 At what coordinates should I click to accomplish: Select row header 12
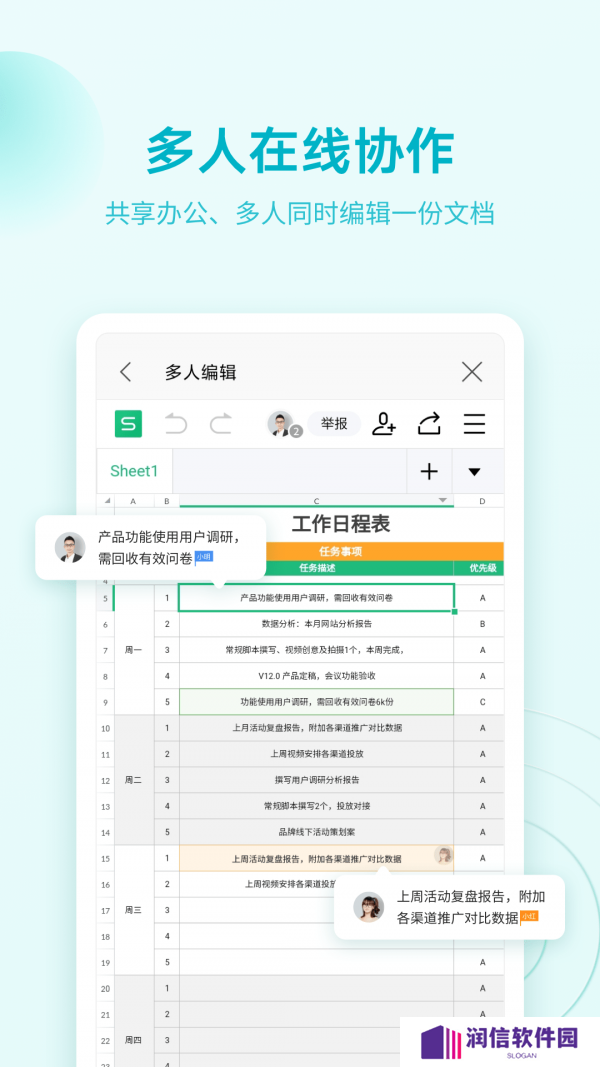[105, 781]
